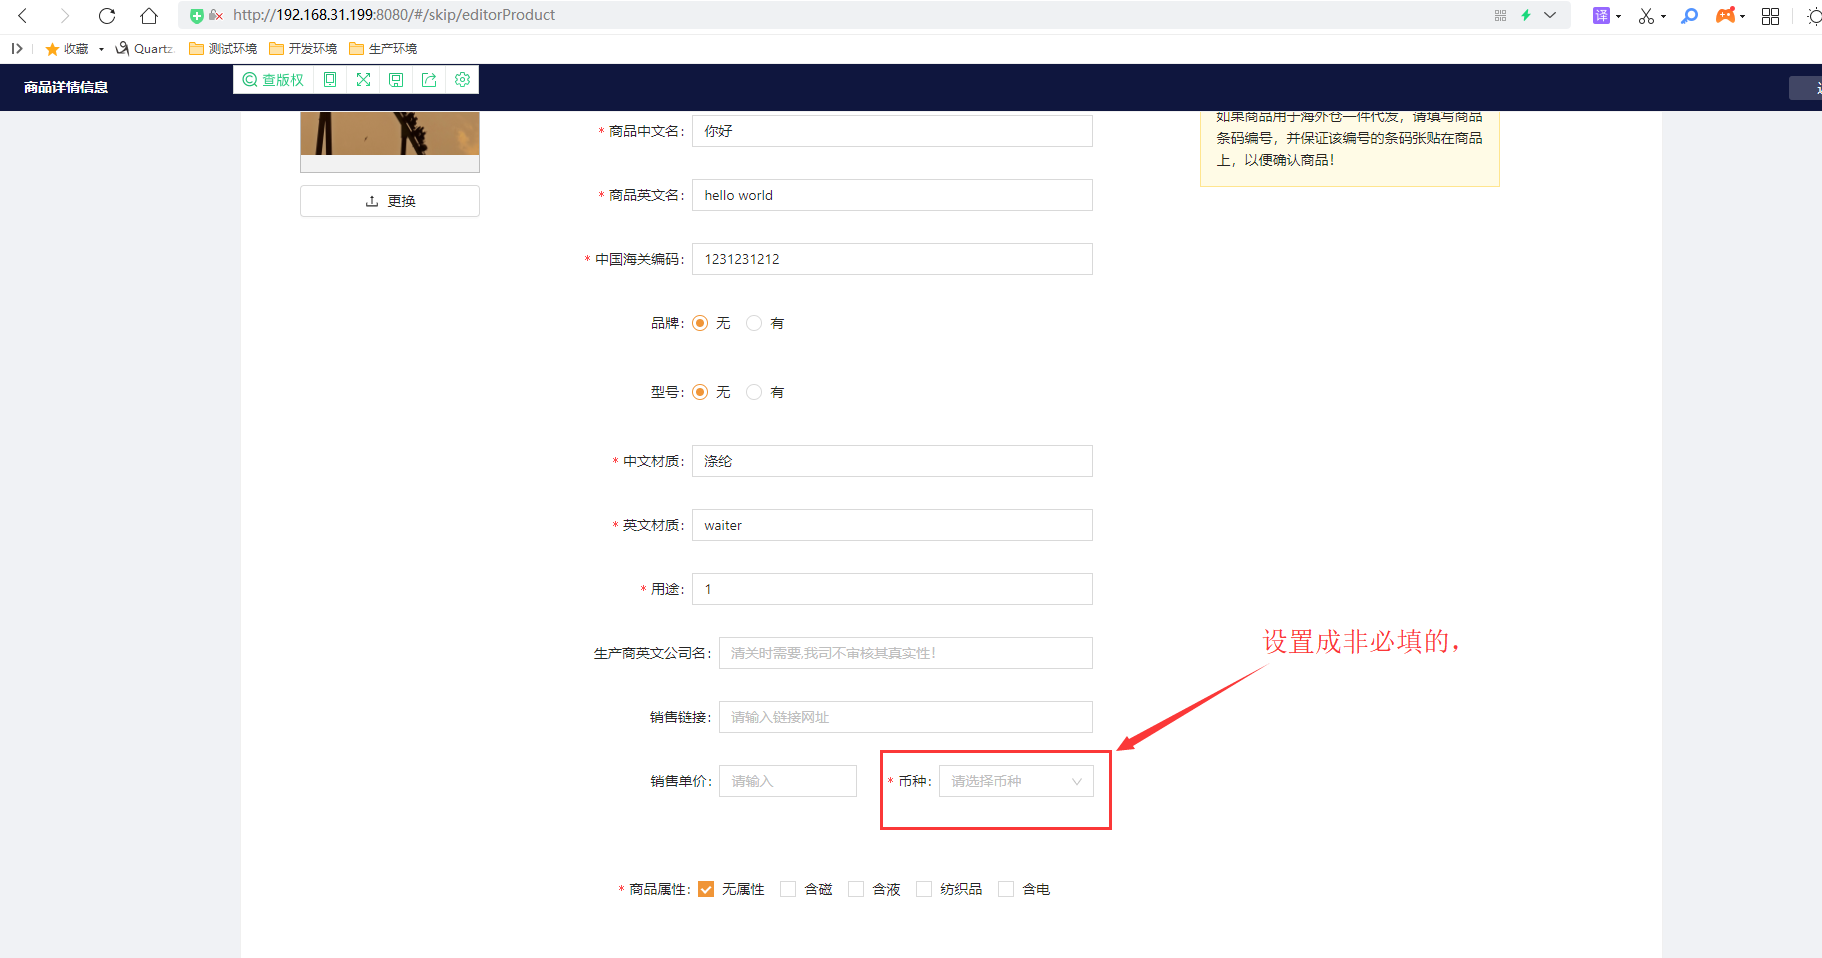This screenshot has height=958, width=1822.
Task: Click the blue key password icon
Action: pos(1690,15)
